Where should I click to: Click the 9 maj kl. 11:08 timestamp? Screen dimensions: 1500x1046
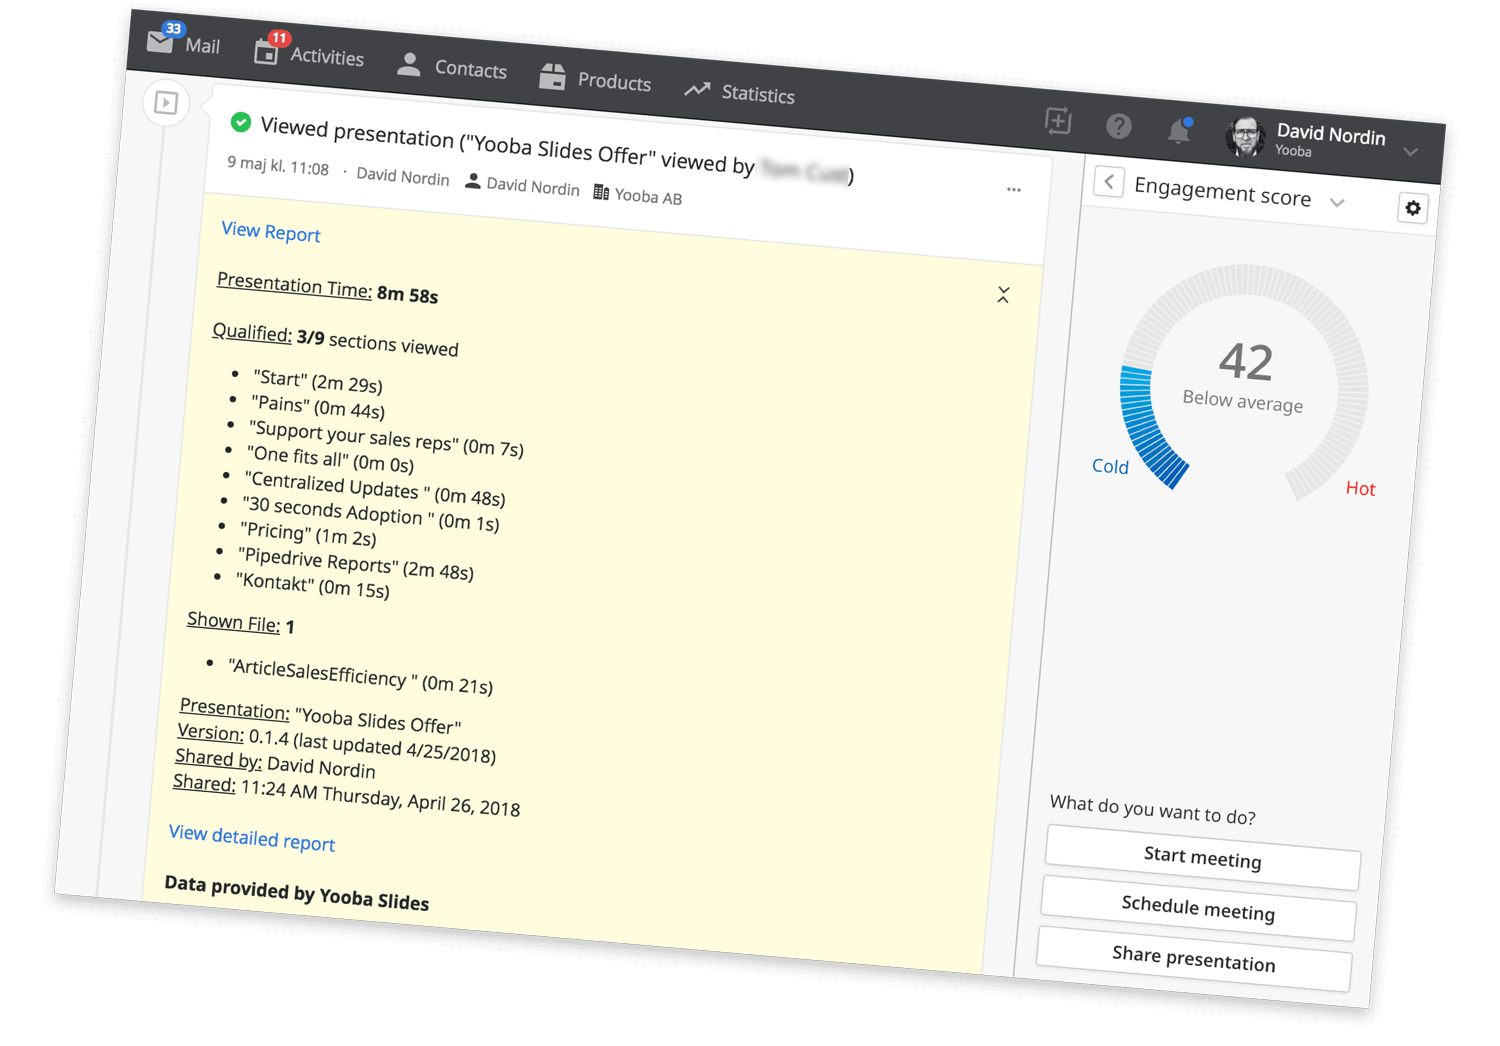(278, 165)
